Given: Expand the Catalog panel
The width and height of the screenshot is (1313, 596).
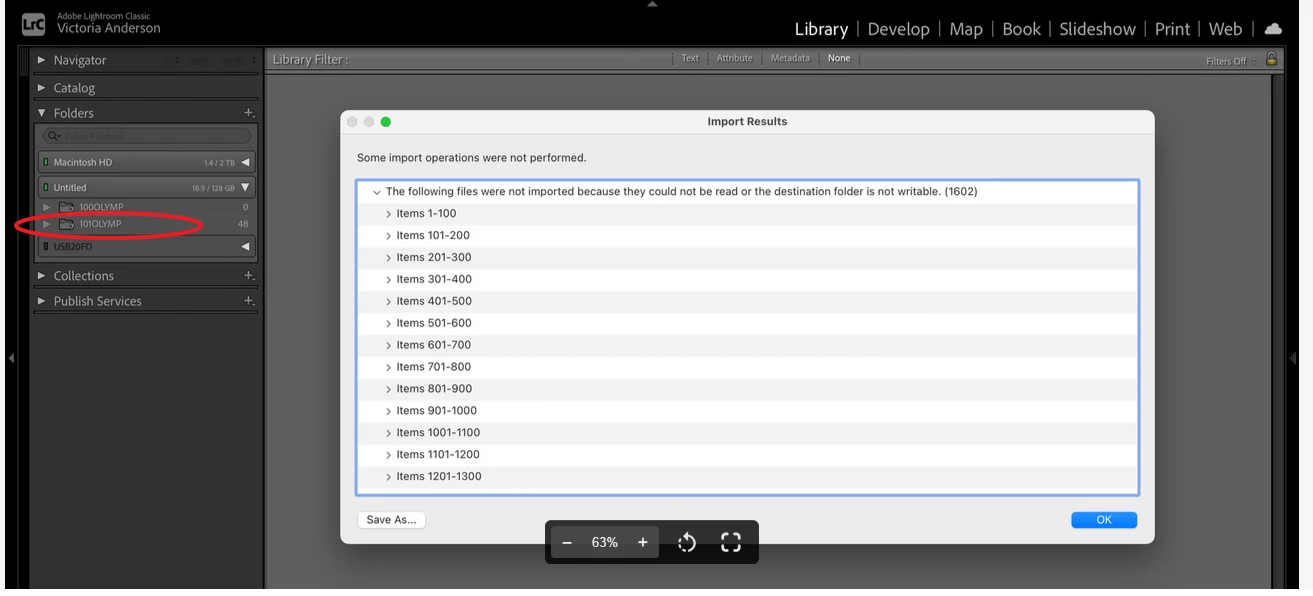Looking at the screenshot, I should click(x=41, y=88).
